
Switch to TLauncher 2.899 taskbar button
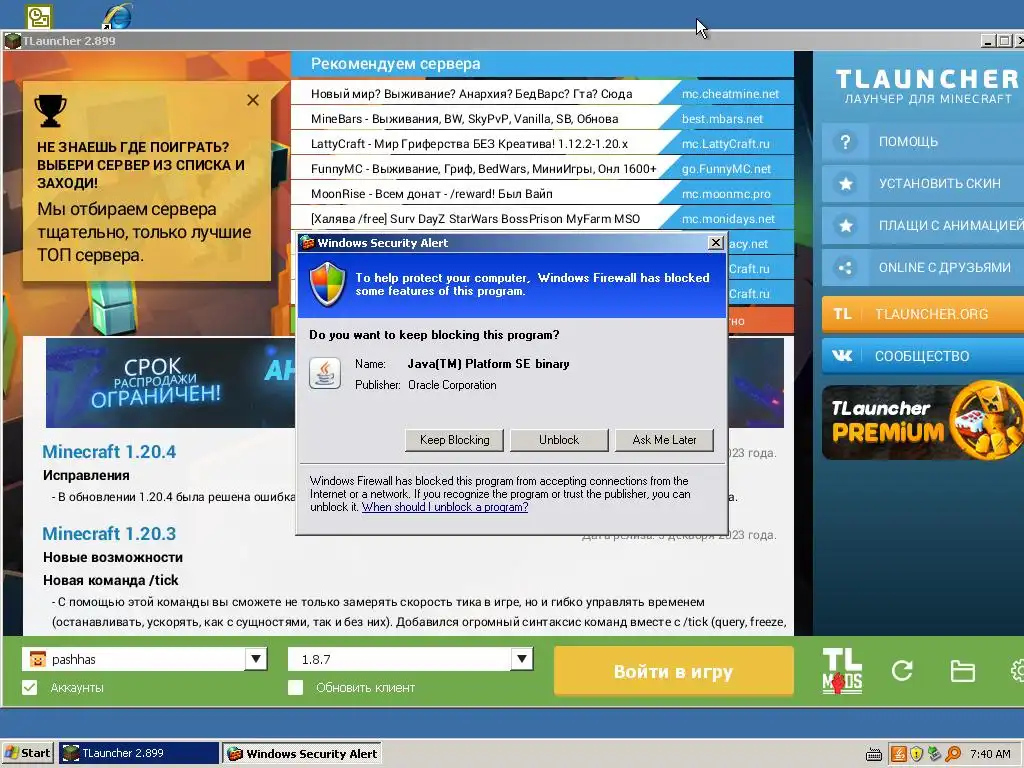coord(139,753)
